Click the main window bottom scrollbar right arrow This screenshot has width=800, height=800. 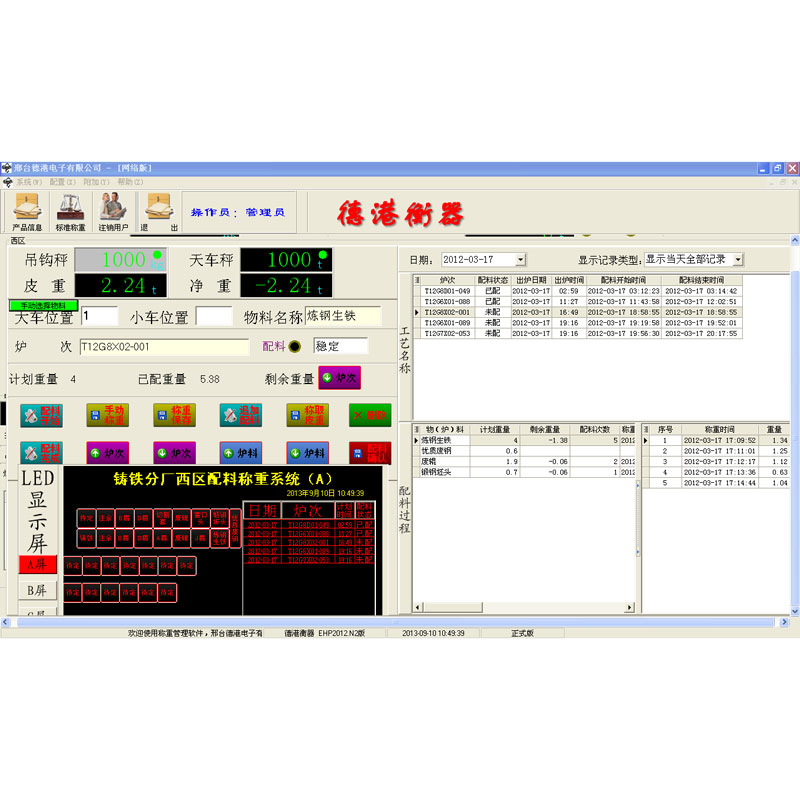[x=785, y=622]
